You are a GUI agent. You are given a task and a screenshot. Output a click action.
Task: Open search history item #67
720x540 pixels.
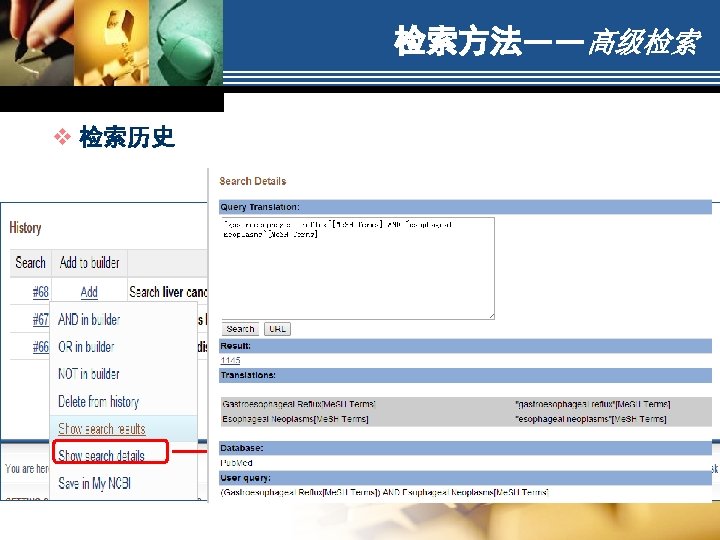[40, 319]
